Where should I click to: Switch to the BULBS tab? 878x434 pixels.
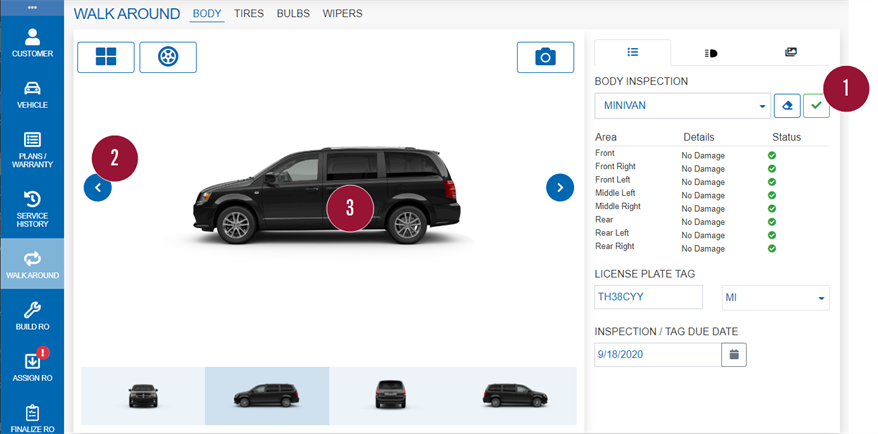click(293, 13)
